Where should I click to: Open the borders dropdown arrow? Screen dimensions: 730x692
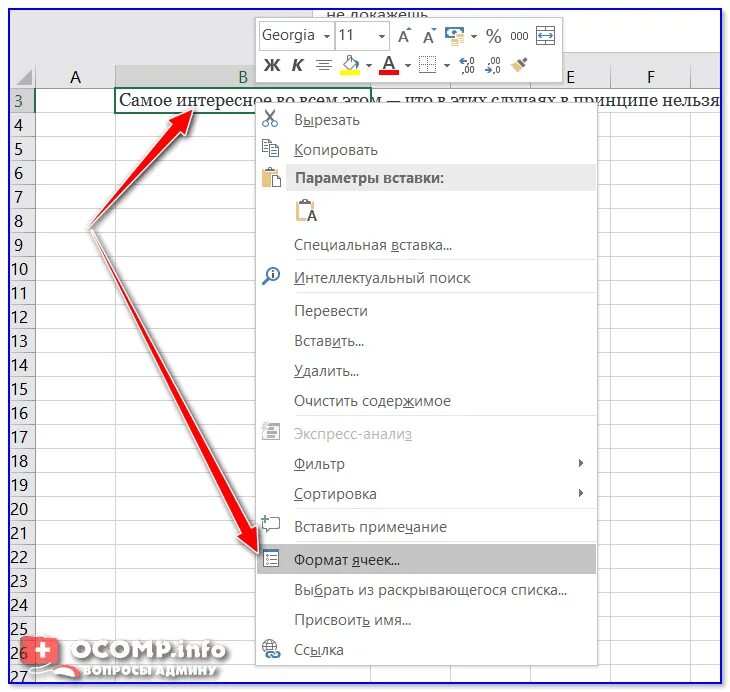tap(447, 65)
